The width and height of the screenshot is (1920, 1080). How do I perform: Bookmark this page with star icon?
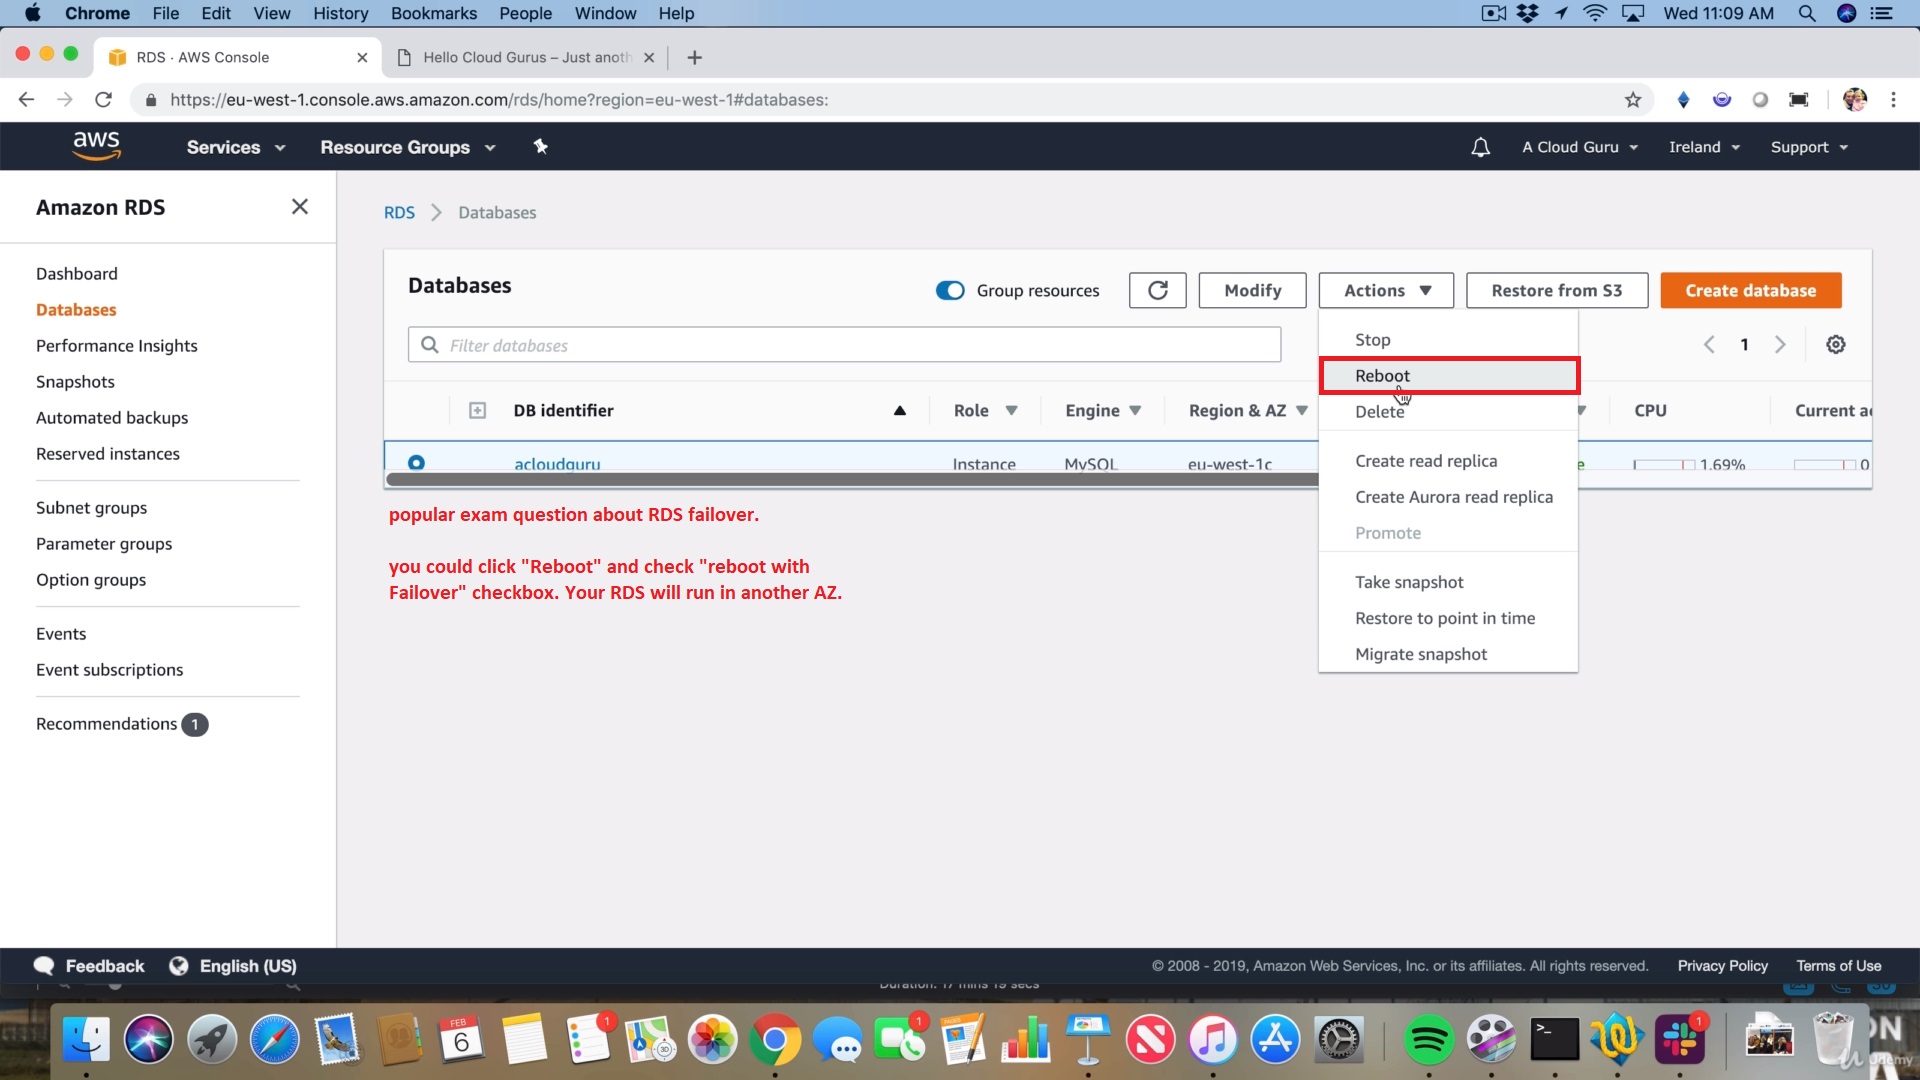click(x=1632, y=100)
